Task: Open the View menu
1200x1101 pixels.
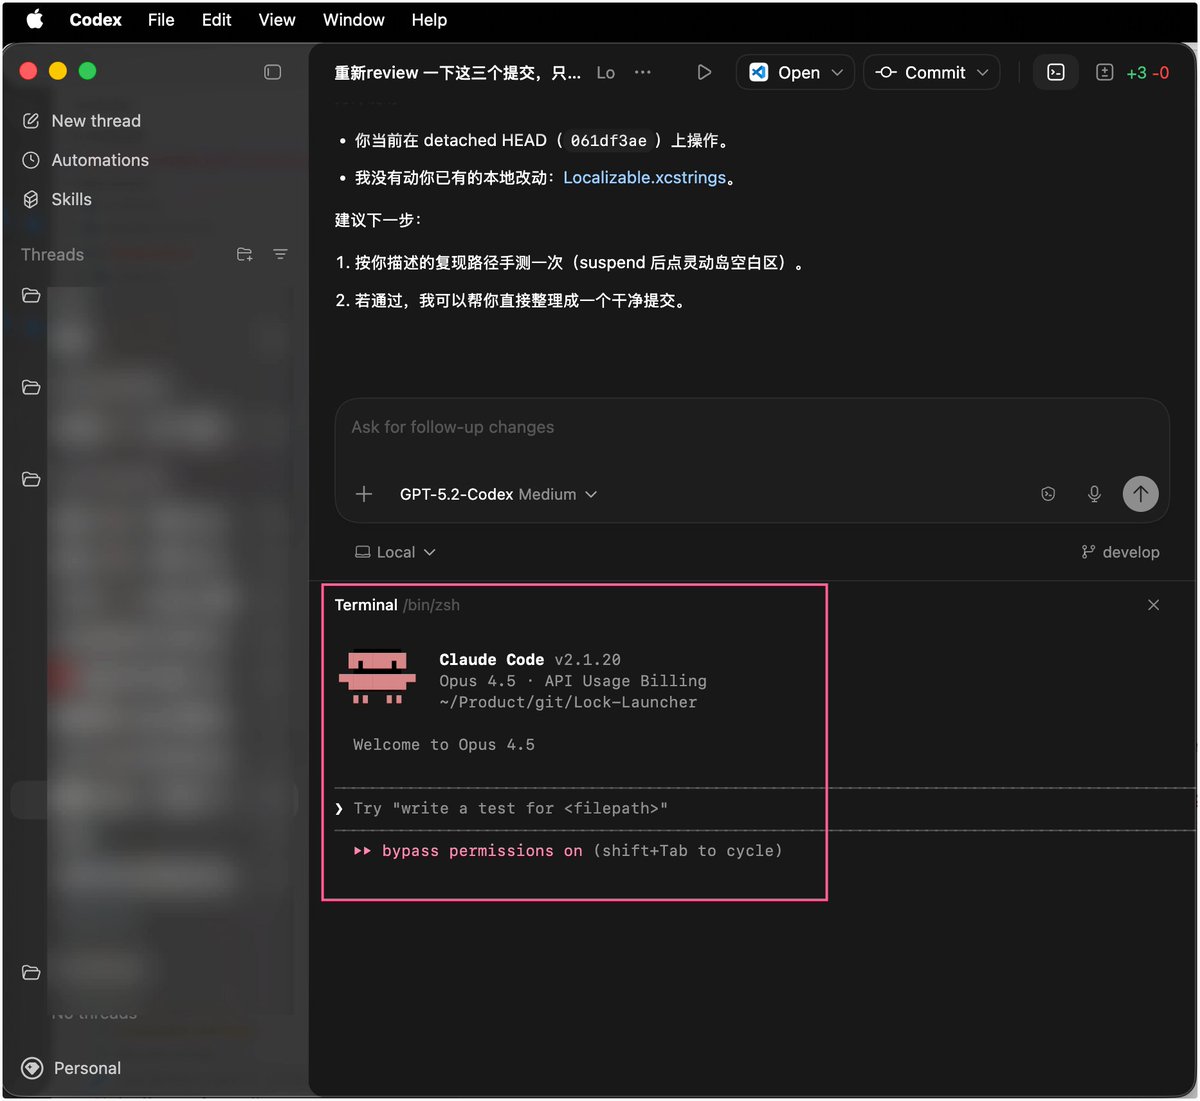Action: pyautogui.click(x=276, y=20)
